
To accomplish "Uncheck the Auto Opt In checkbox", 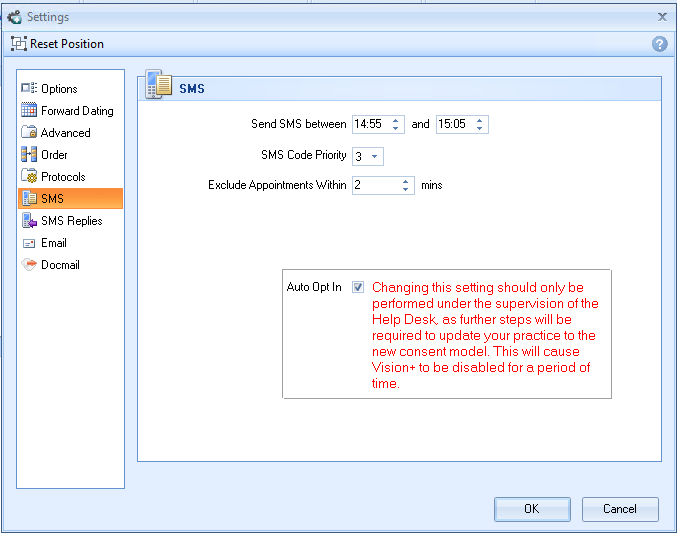I will tap(358, 287).
